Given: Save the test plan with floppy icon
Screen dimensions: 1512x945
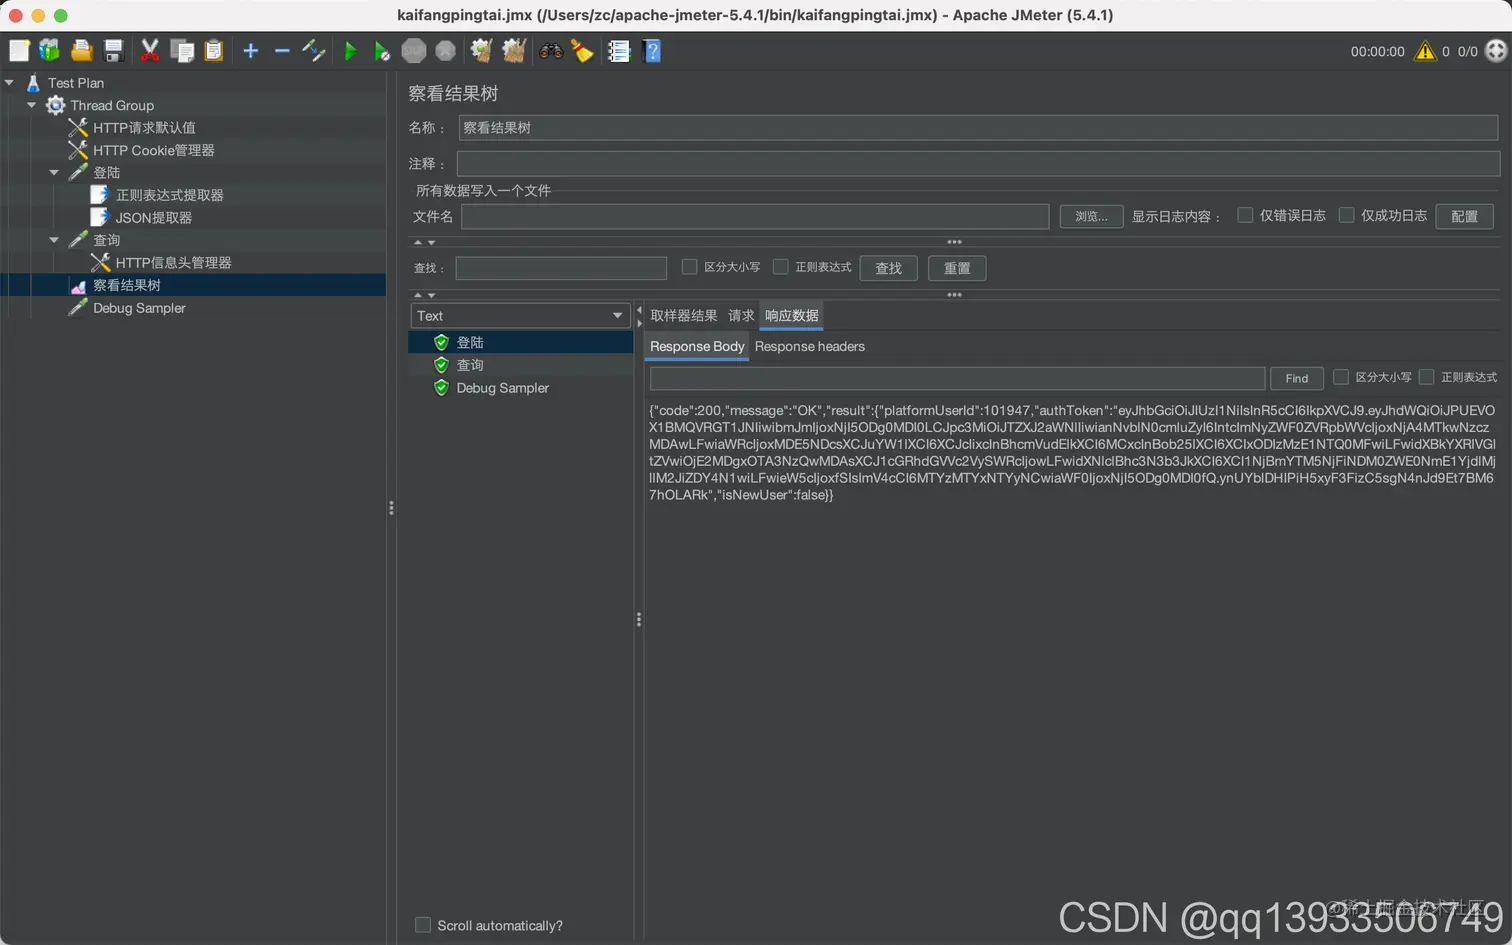Looking at the screenshot, I should coord(113,51).
